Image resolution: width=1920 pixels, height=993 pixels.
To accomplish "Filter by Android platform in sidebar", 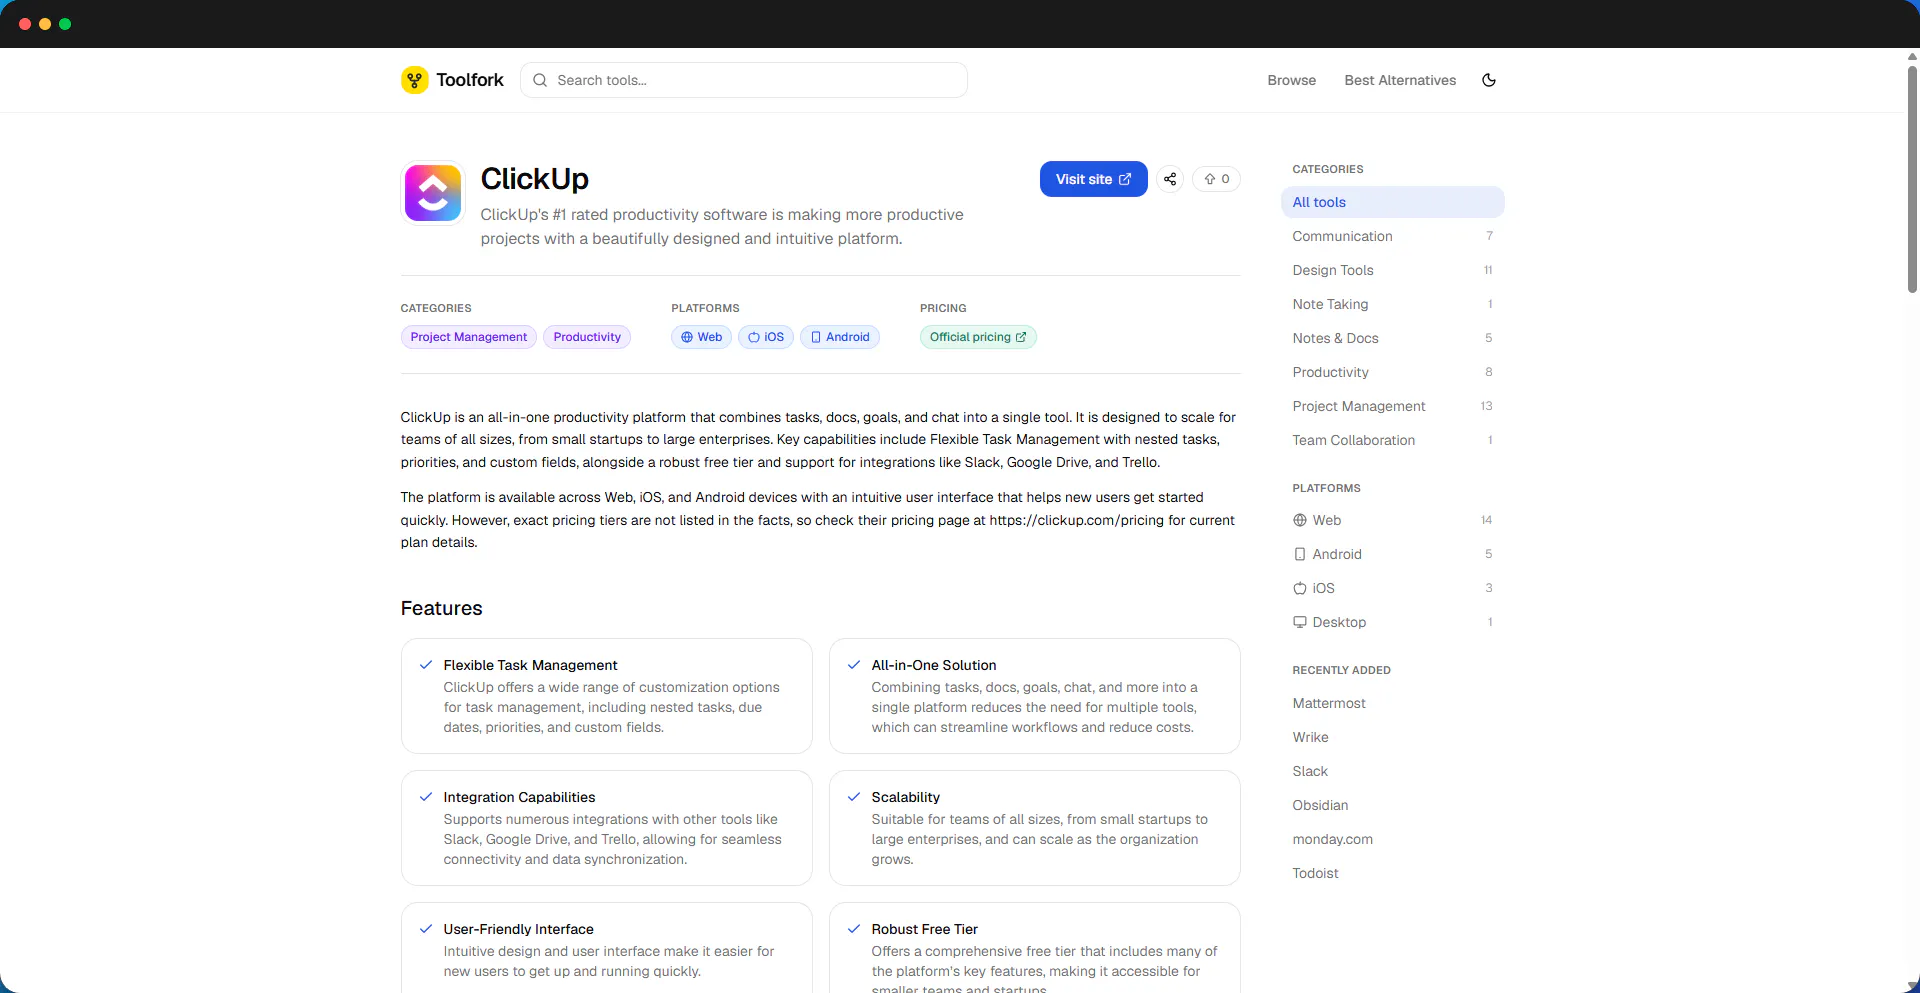I will 1392,554.
